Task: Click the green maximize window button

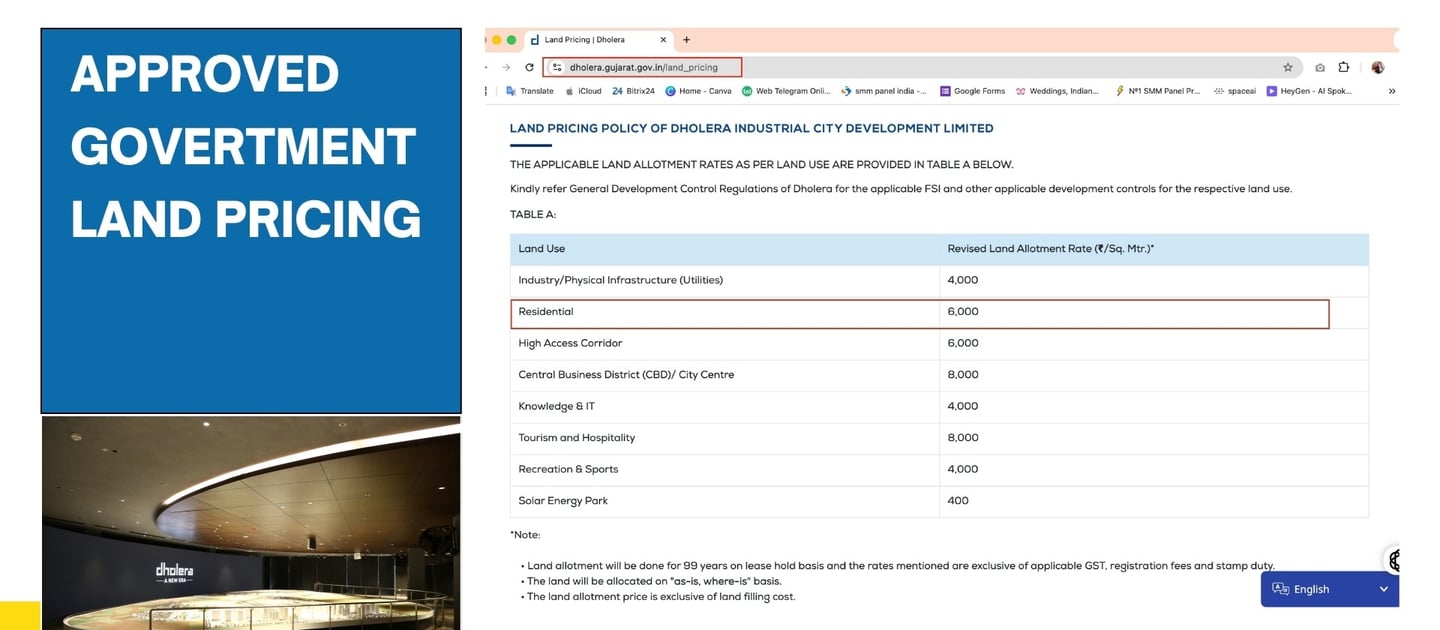Action: pyautogui.click(x=511, y=40)
